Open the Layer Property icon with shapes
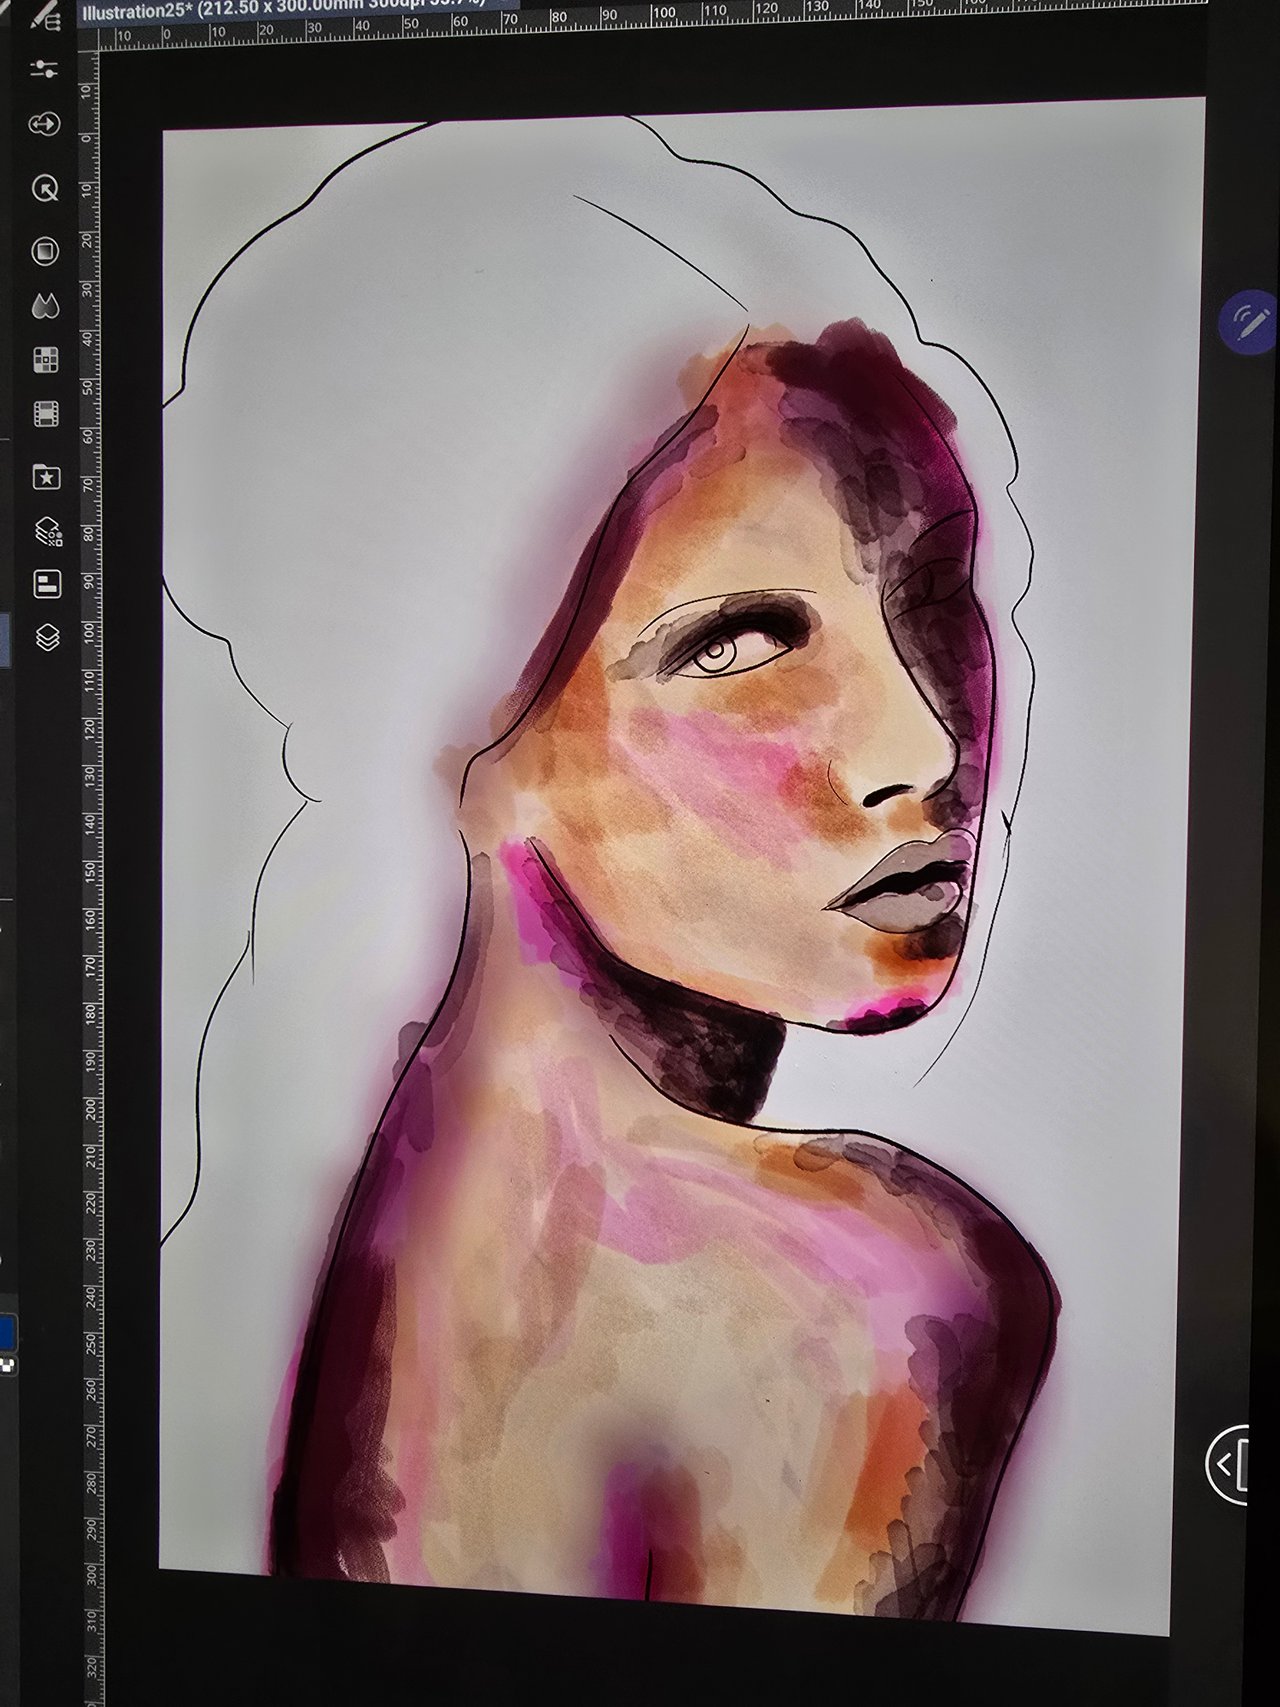The image size is (1280, 1707). 48,531
